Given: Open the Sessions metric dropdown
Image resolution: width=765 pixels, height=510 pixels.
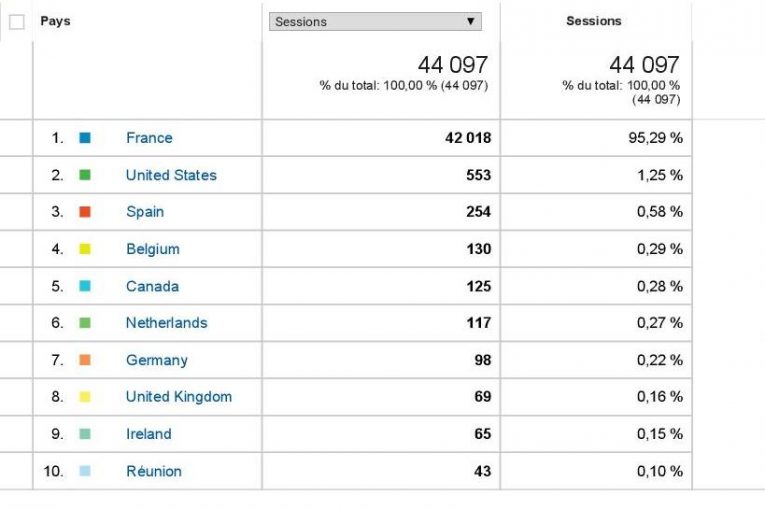Looking at the screenshot, I should click(375, 22).
